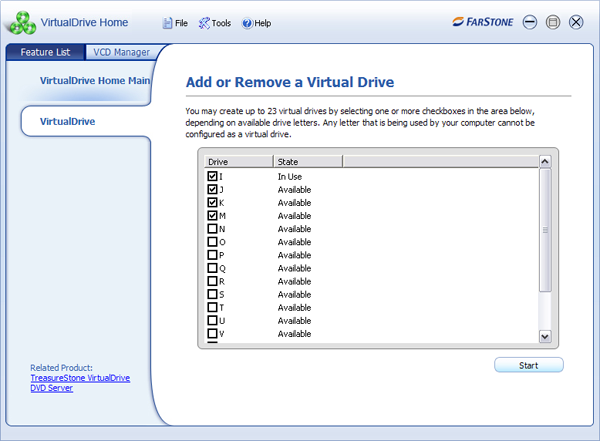600x441 pixels.
Task: Click the Available state of drive V
Action: click(x=294, y=334)
